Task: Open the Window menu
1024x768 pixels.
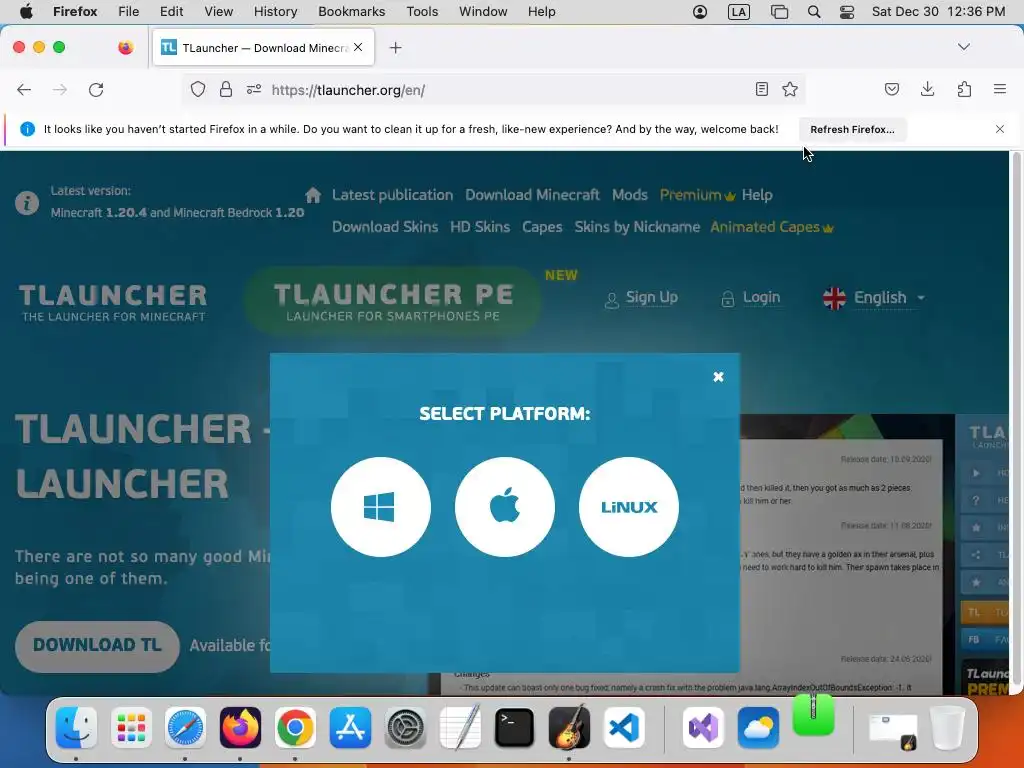Action: [x=483, y=12]
